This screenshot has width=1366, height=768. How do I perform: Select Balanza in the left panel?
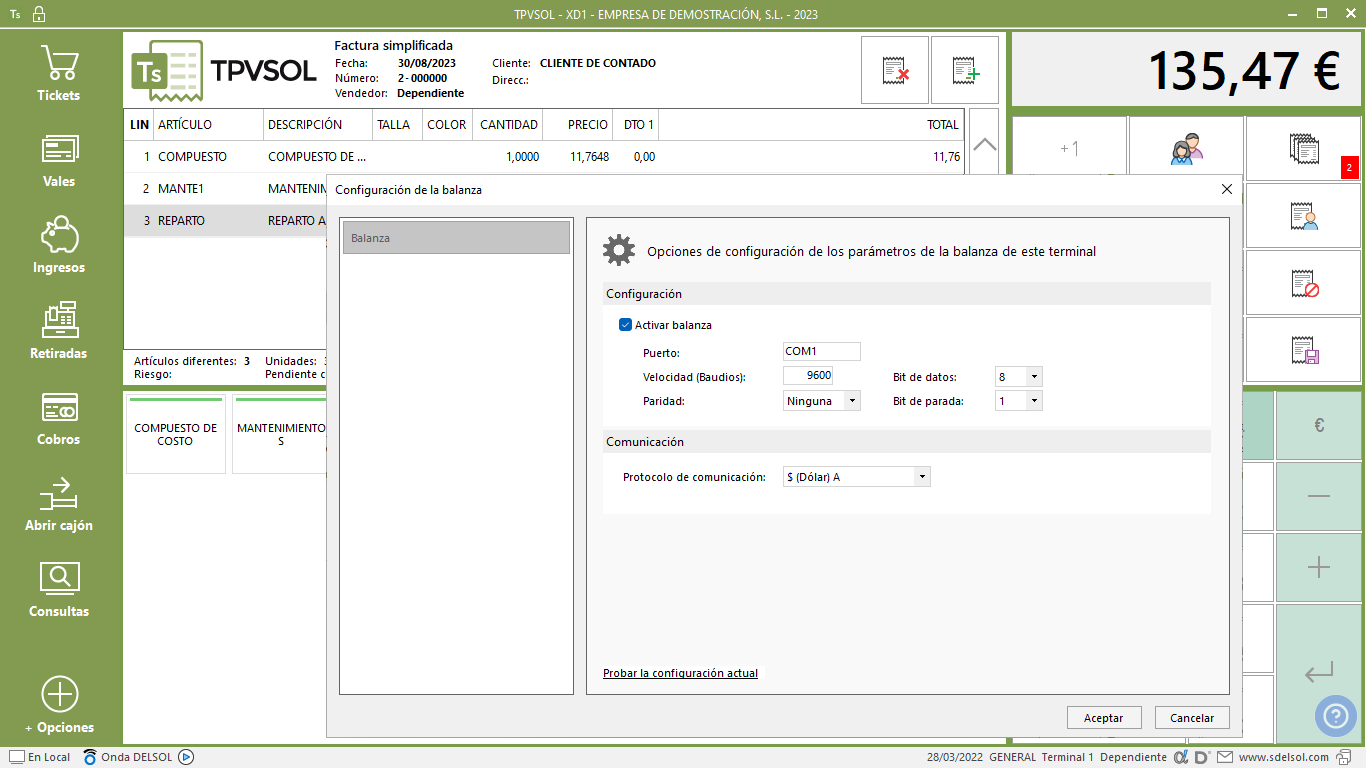click(456, 238)
